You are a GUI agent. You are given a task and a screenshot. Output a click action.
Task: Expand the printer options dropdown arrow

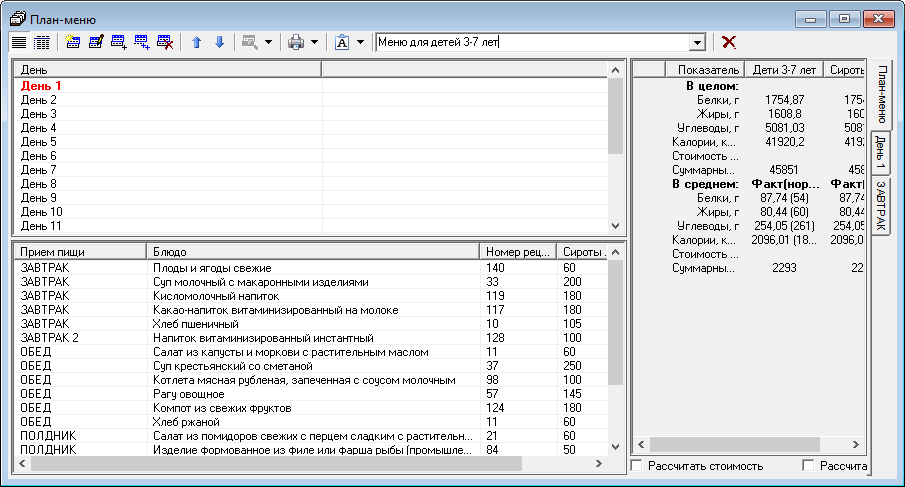[x=314, y=42]
